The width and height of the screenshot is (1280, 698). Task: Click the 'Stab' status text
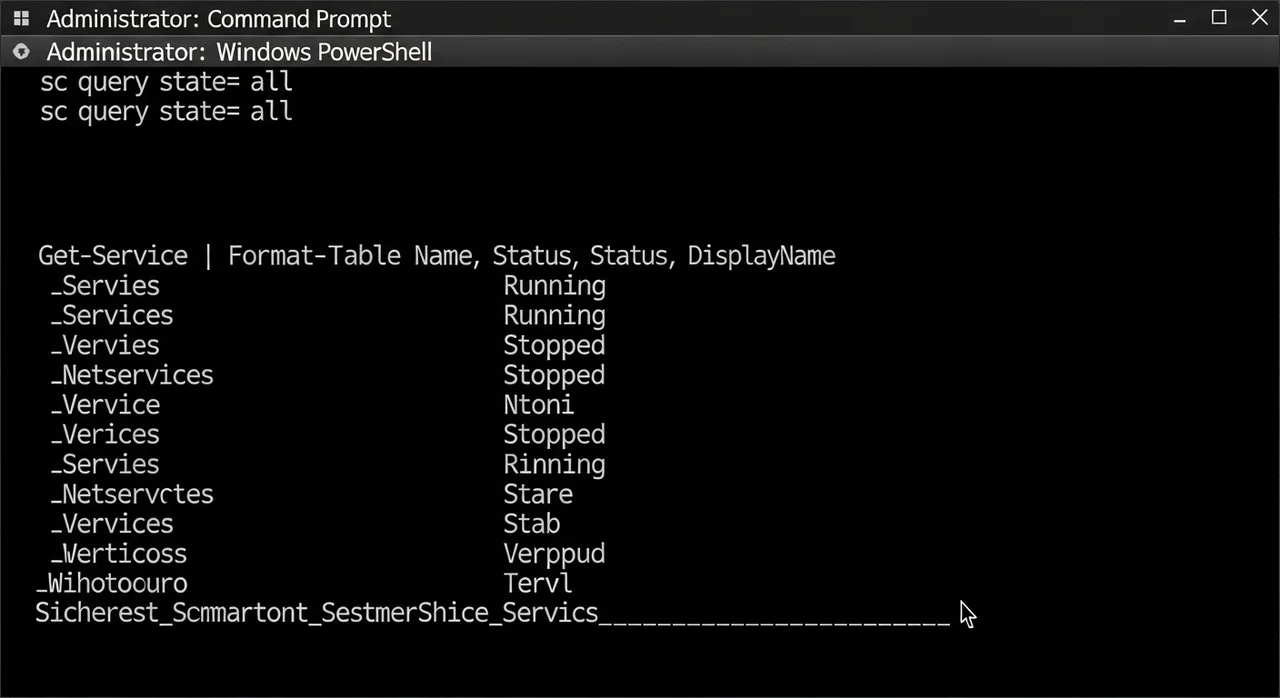coord(531,524)
